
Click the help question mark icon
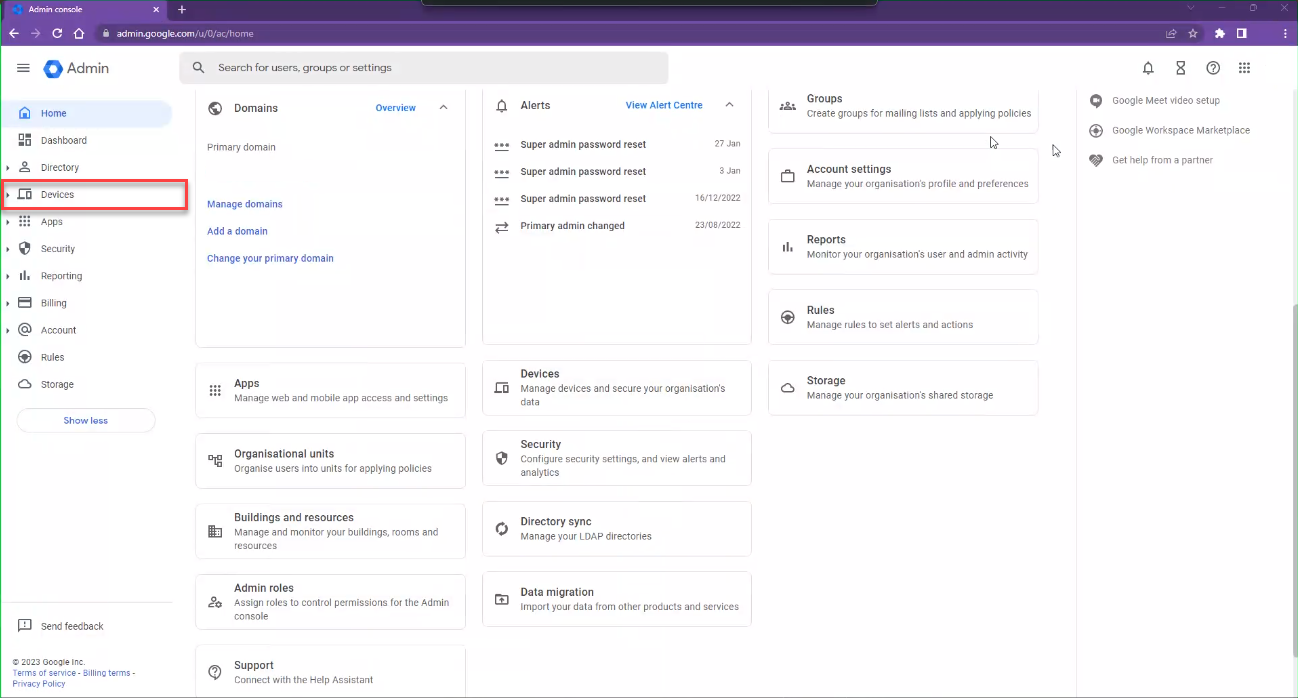point(1212,68)
